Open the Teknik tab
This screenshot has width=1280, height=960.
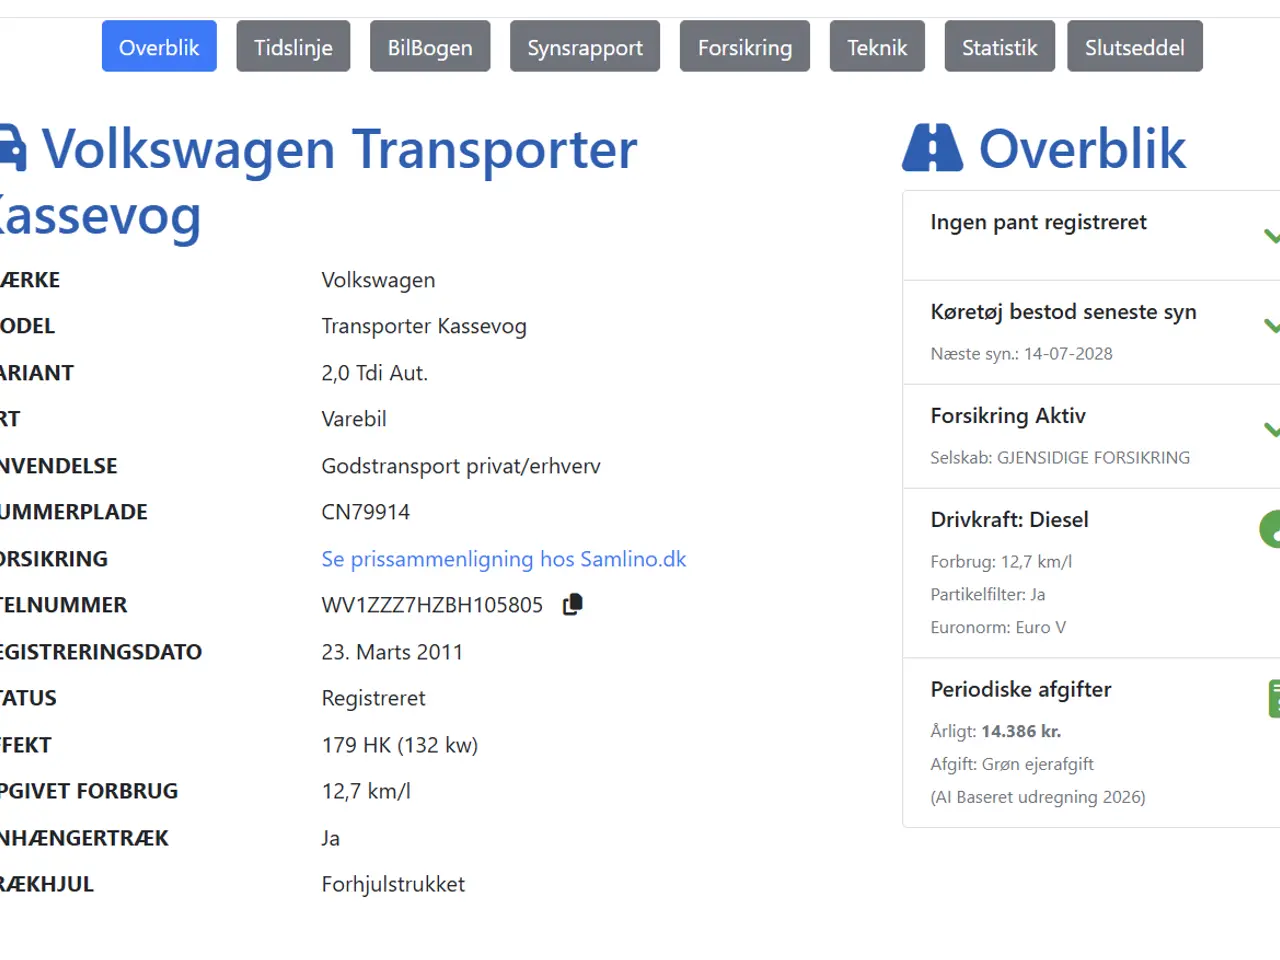(x=877, y=47)
